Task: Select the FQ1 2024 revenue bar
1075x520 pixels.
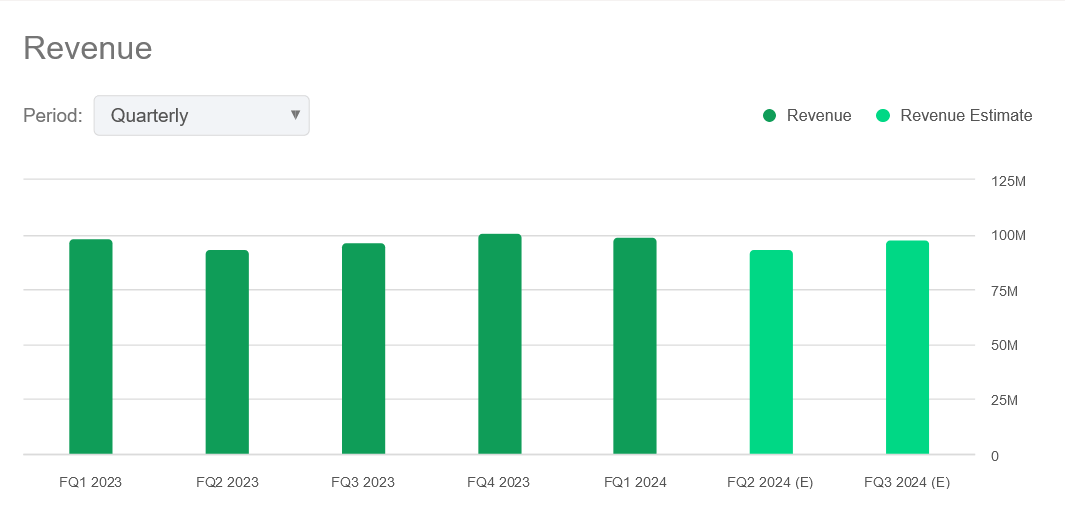Action: click(635, 346)
